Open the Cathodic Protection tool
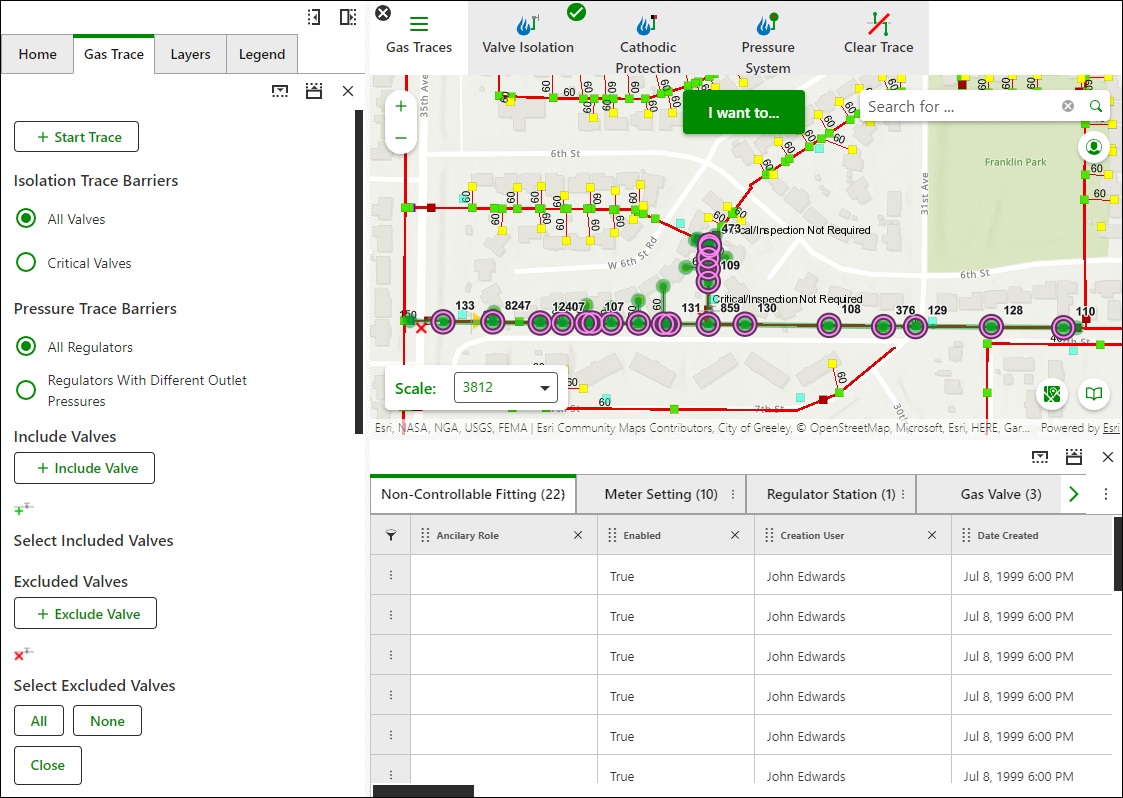 (647, 35)
